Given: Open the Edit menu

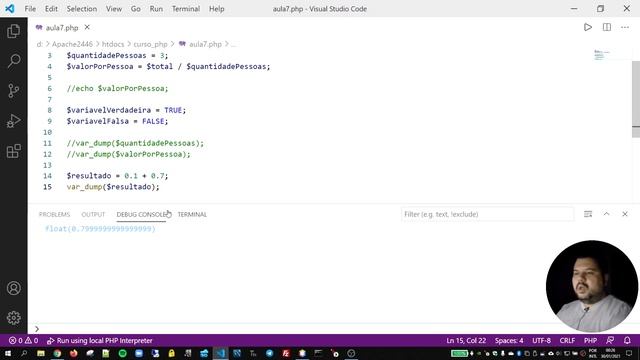Looking at the screenshot, I should click(x=51, y=9).
